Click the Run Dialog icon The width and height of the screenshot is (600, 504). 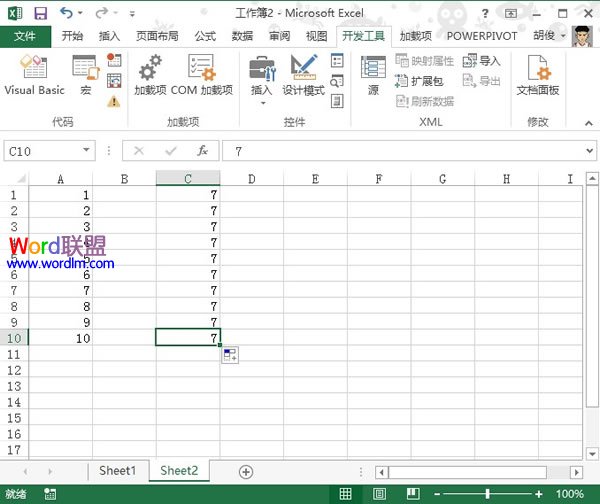click(337, 101)
